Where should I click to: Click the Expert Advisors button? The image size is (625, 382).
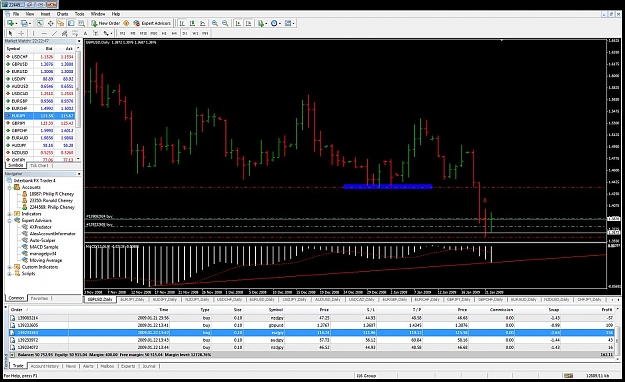[152, 23]
